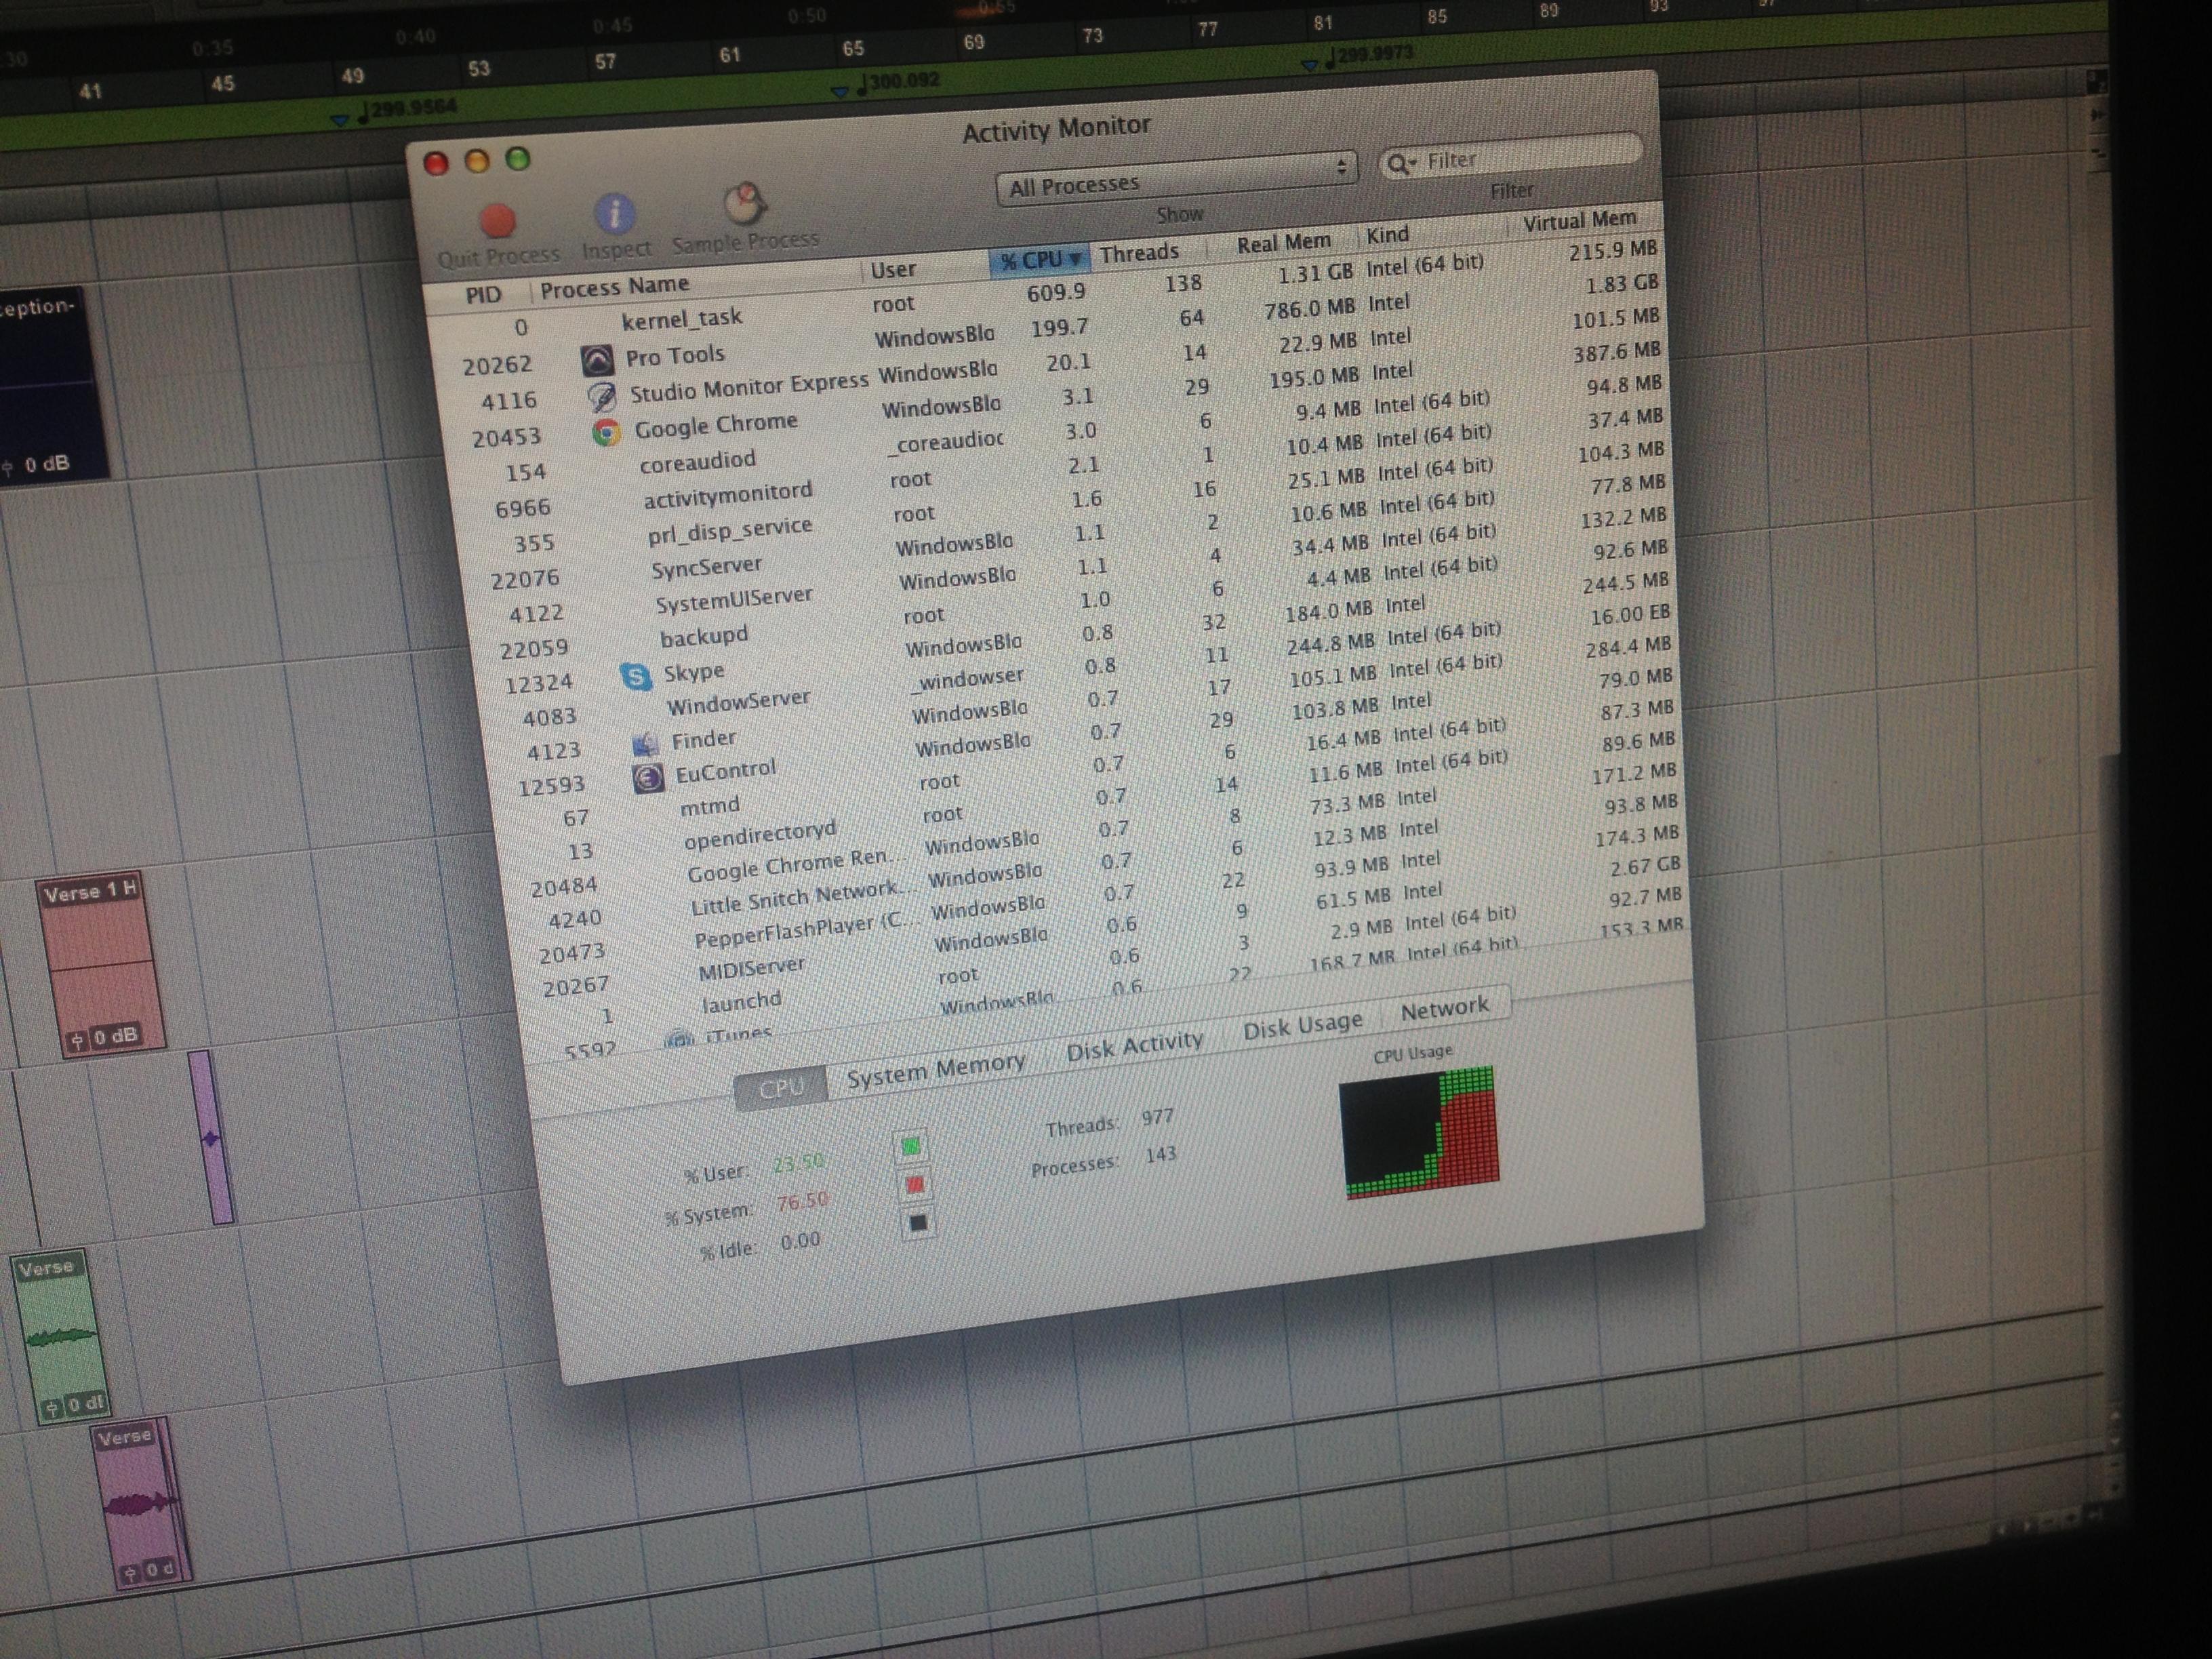Click the Virtual Mem column header
The image size is (2212, 1659).
pos(1579,220)
